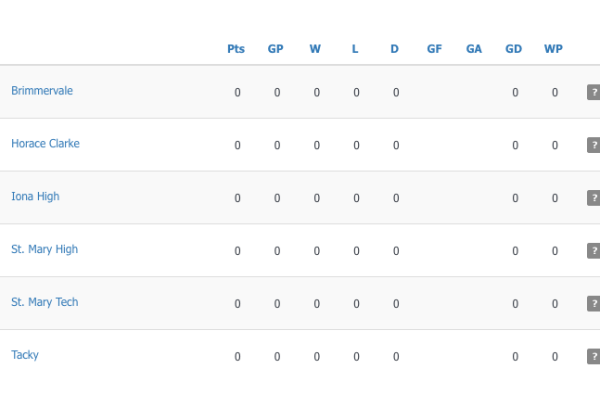Open the help icon for St. Mary High
Image resolution: width=600 pixels, height=394 pixels.
pos(594,251)
